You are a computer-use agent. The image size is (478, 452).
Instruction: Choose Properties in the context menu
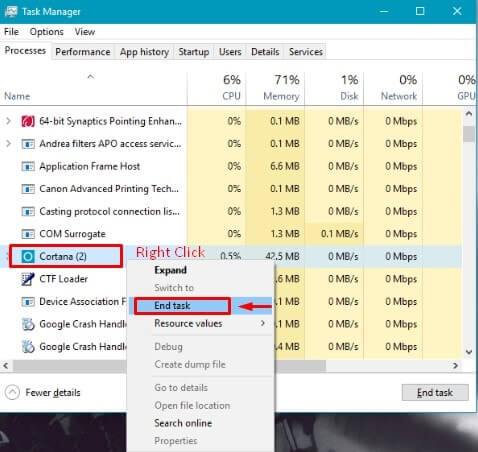click(200, 441)
